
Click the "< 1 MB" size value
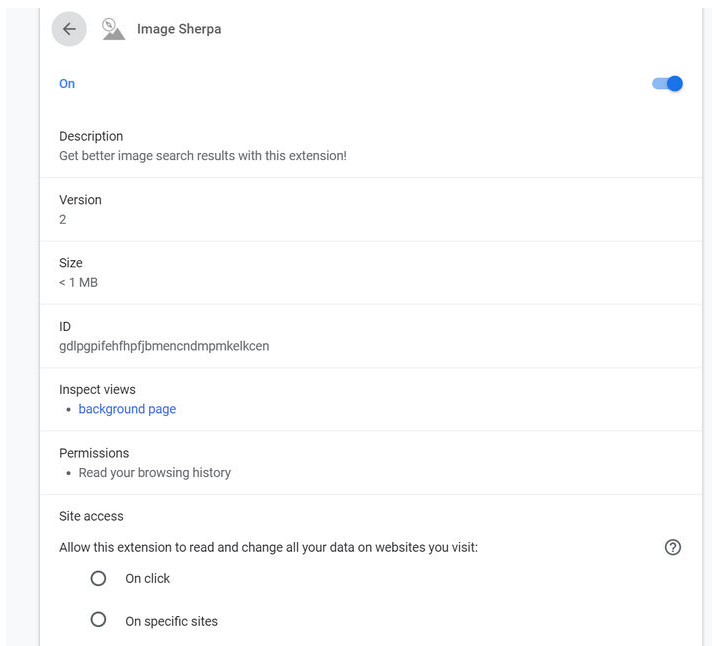(x=78, y=282)
